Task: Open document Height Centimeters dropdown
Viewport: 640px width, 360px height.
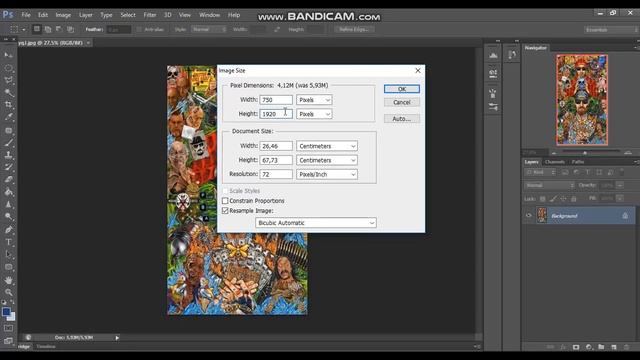Action: [327, 160]
